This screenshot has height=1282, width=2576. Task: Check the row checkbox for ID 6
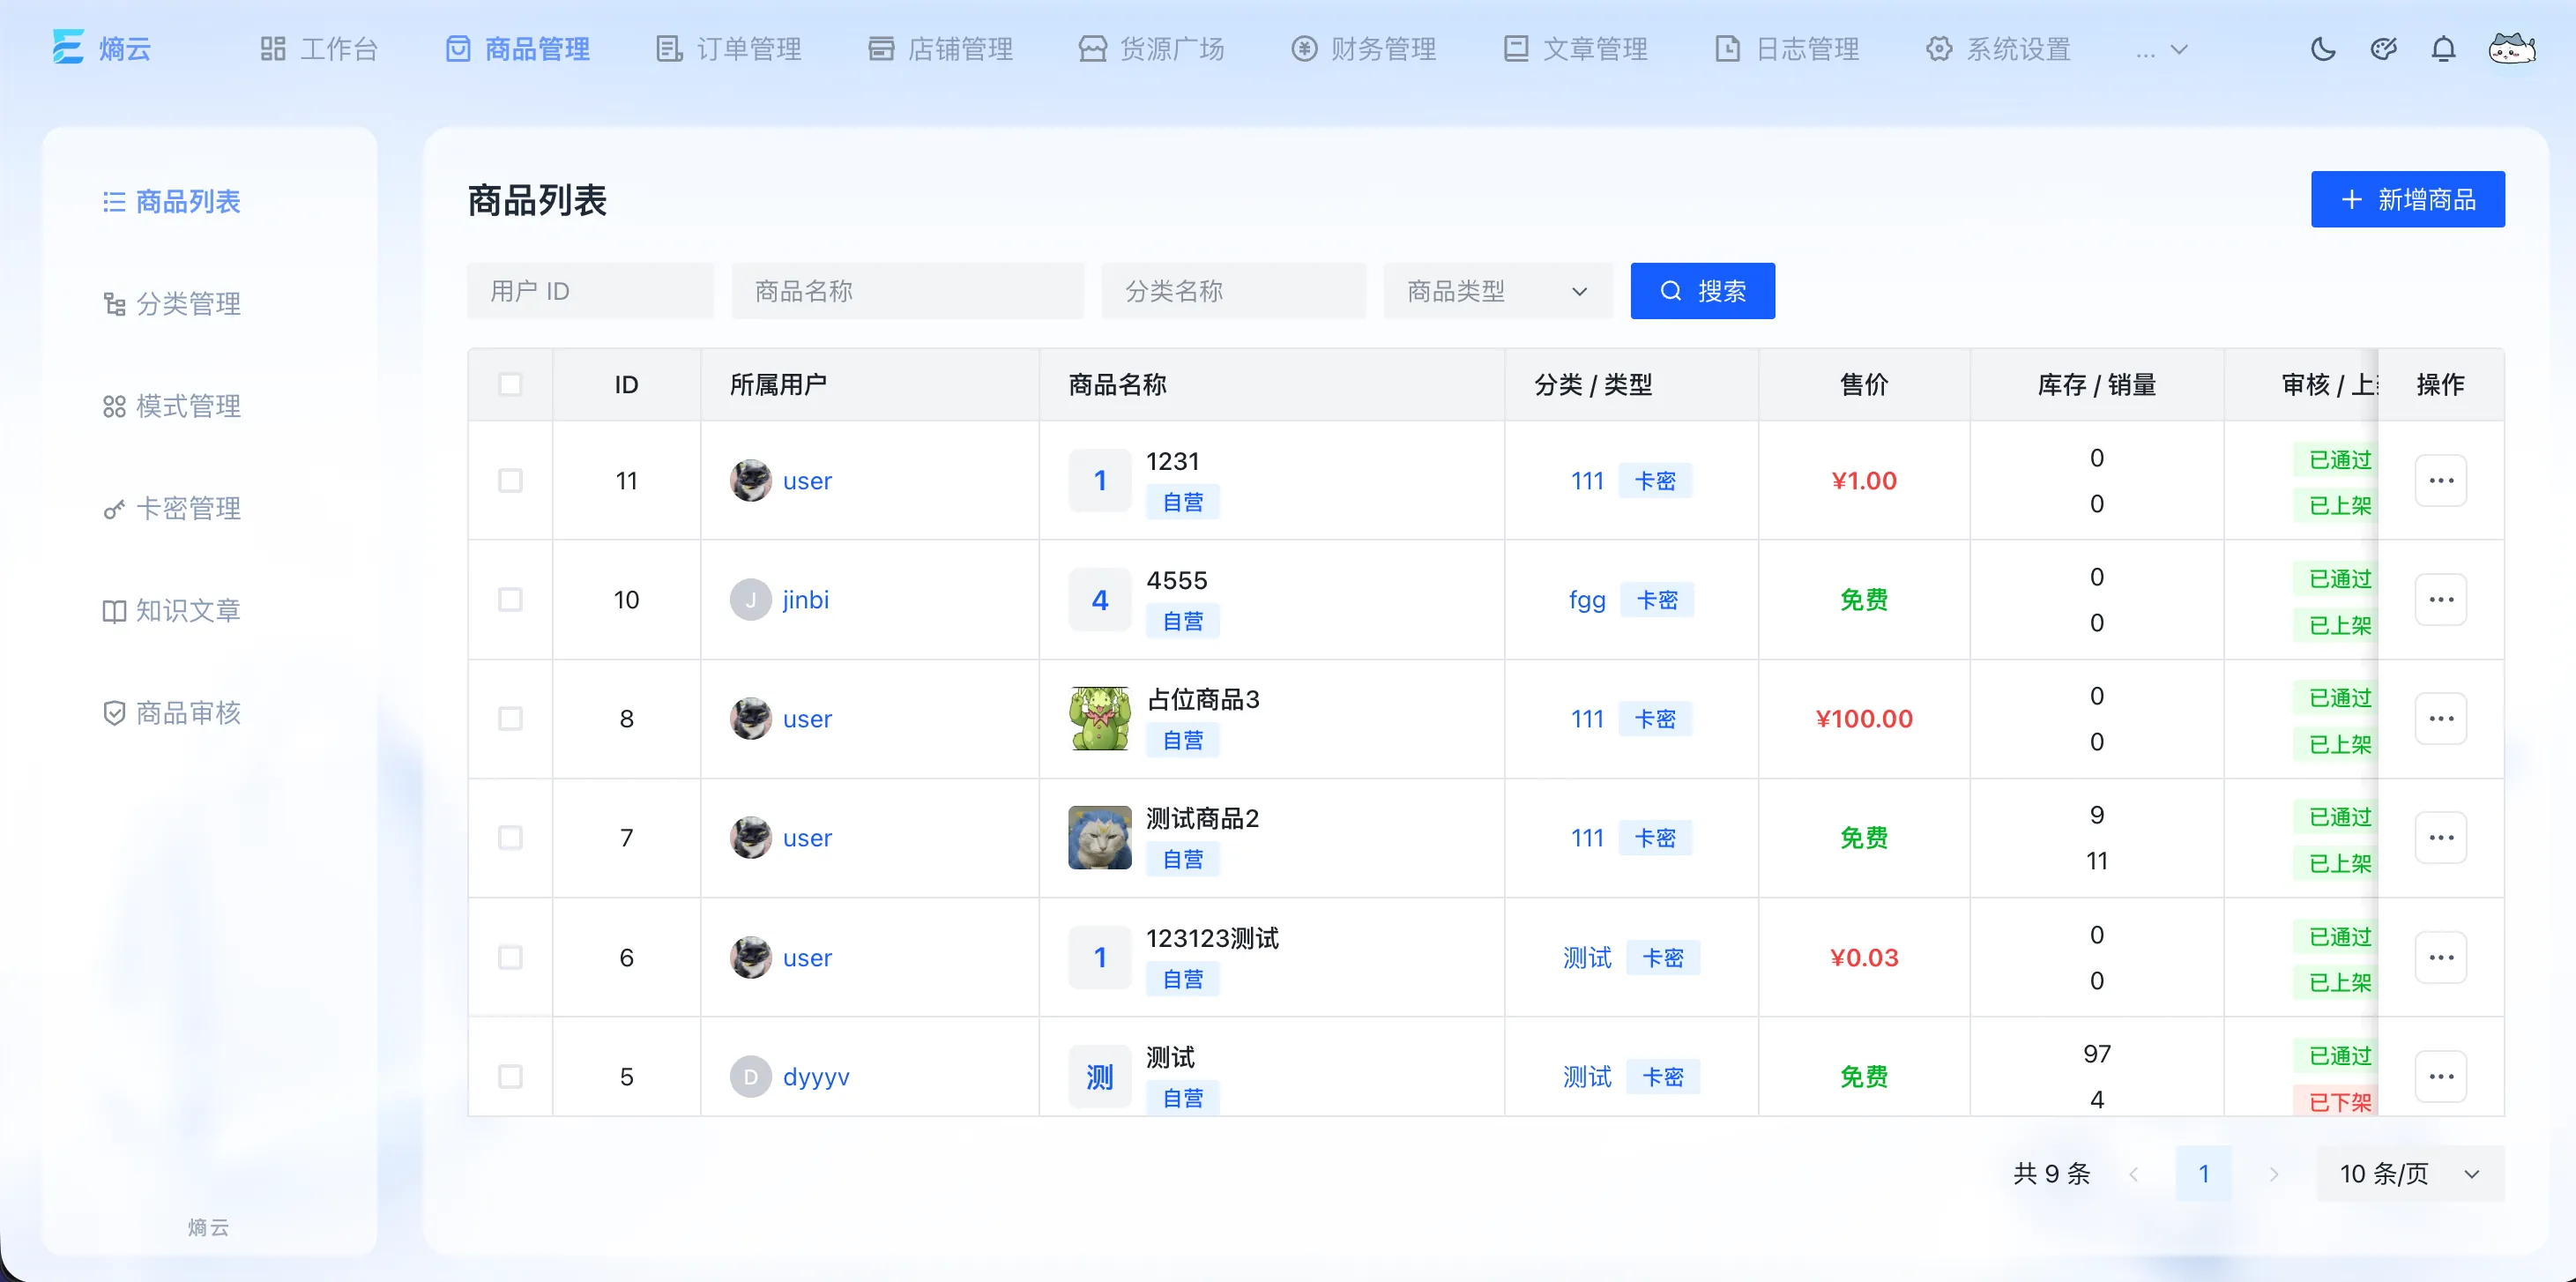510,957
